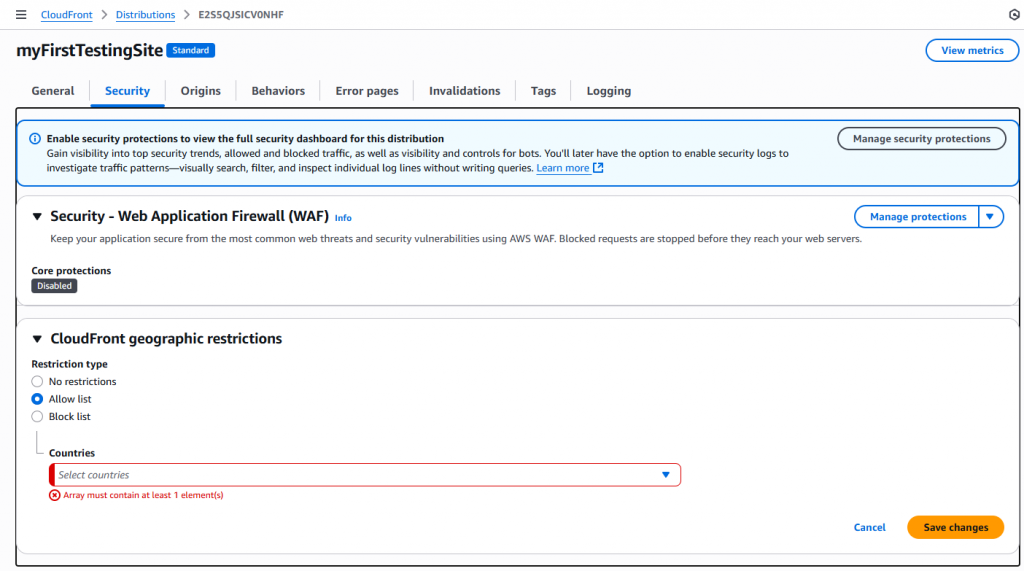Go to CloudFront breadcrumb link
Viewport: 1024px width, 571px height.
(x=67, y=14)
